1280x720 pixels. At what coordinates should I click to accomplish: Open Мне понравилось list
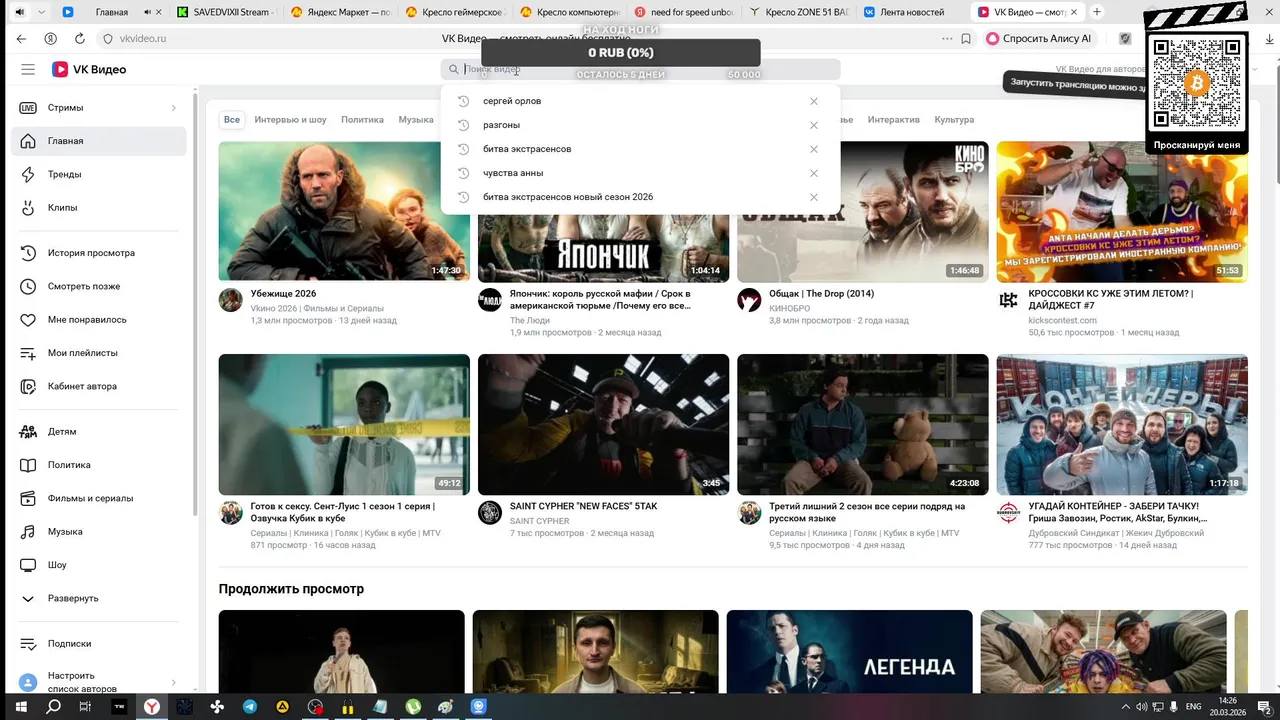click(98, 320)
